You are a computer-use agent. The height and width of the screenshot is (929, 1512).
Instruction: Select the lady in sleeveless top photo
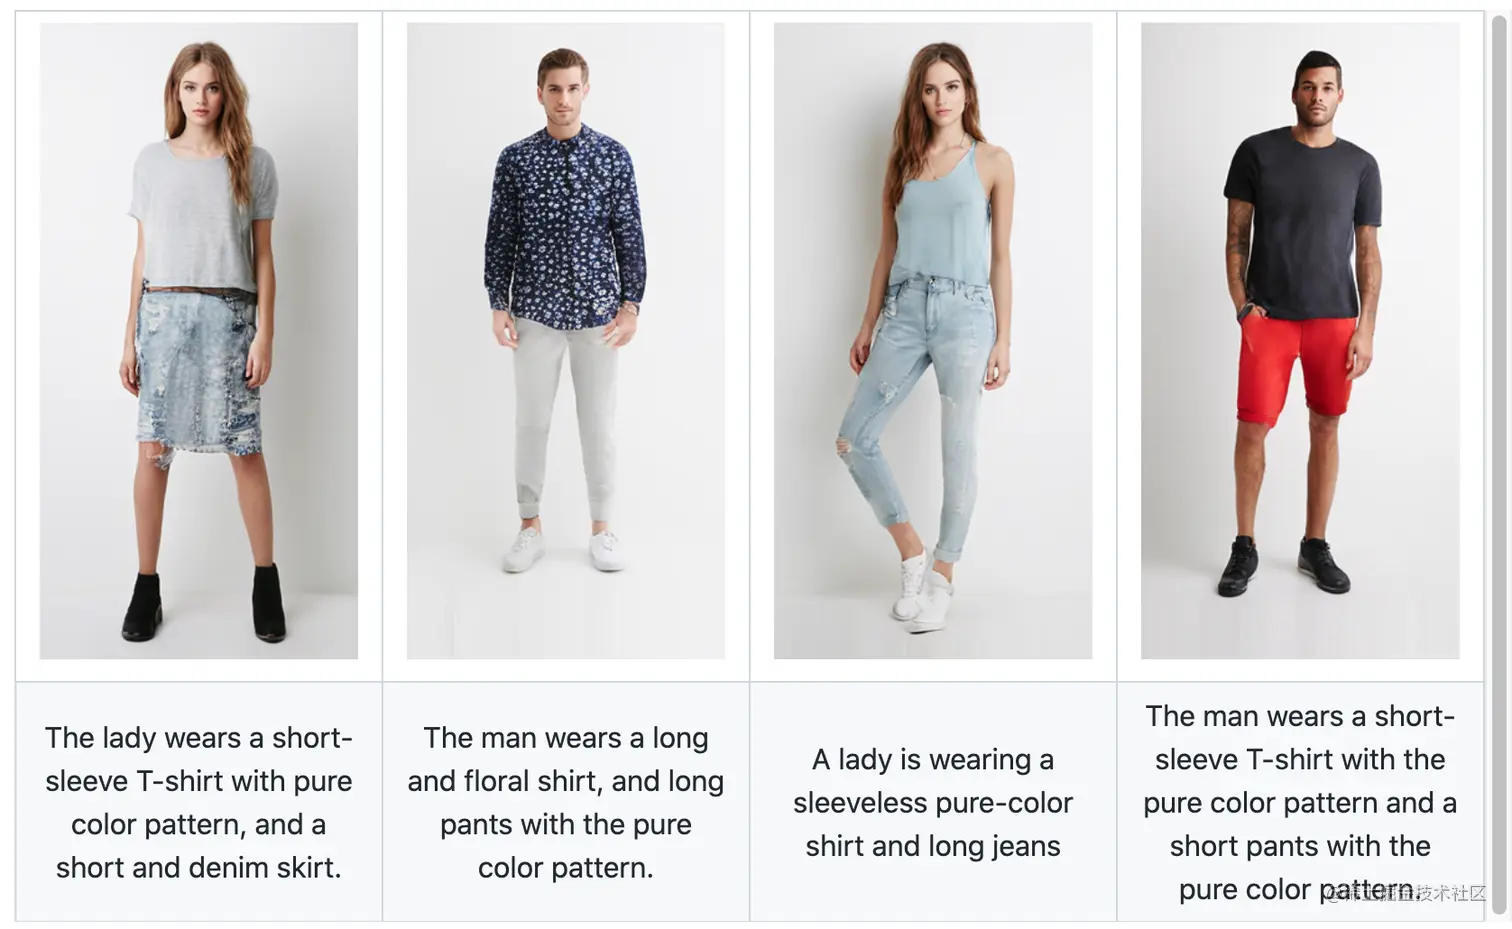click(933, 341)
